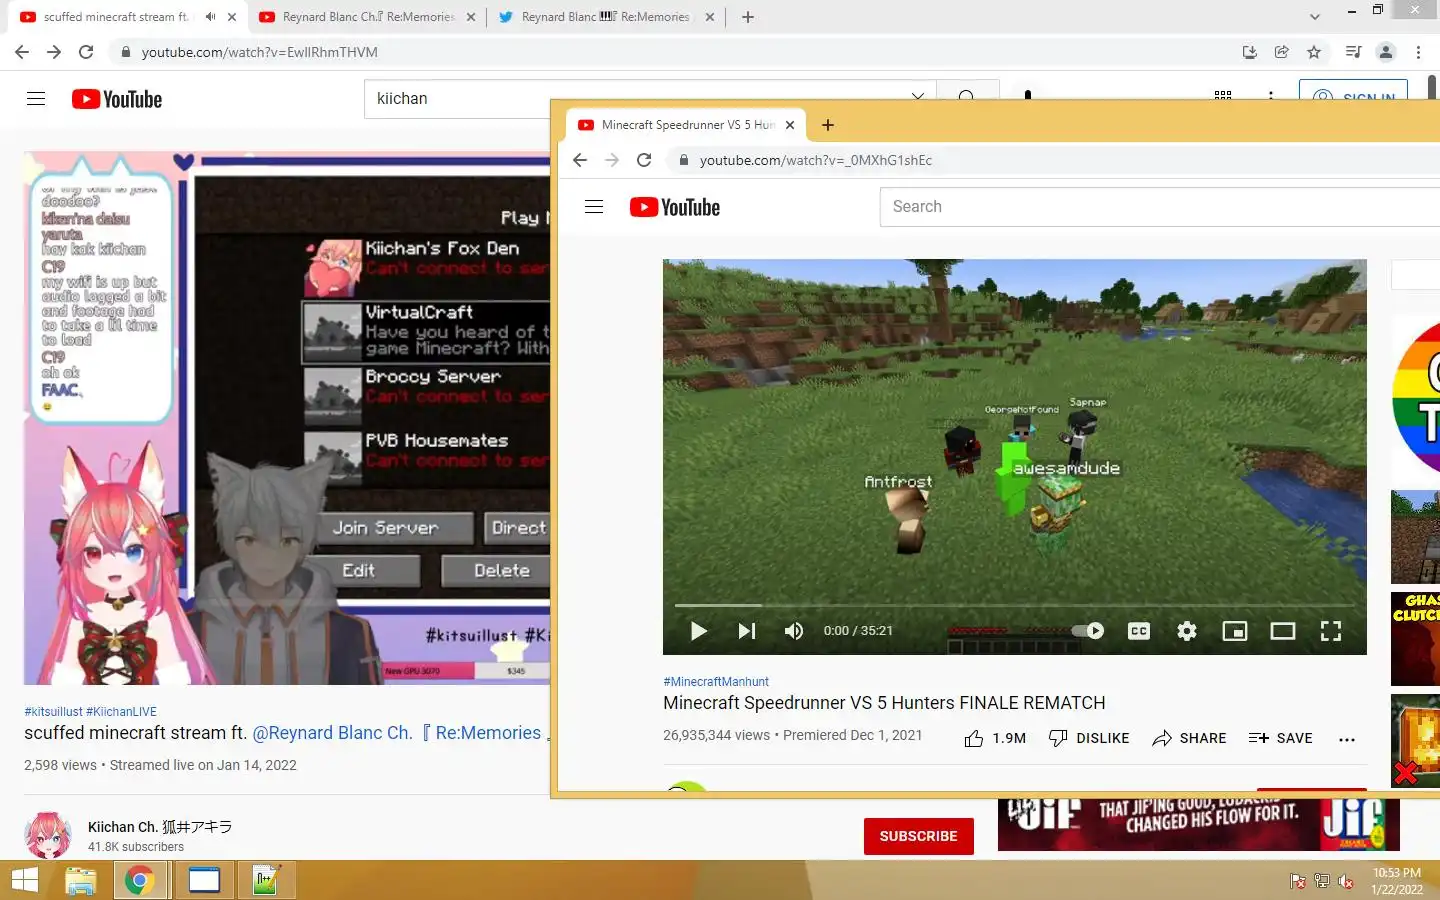Click YouTube logo in back window
The width and height of the screenshot is (1440, 900).
(x=117, y=99)
